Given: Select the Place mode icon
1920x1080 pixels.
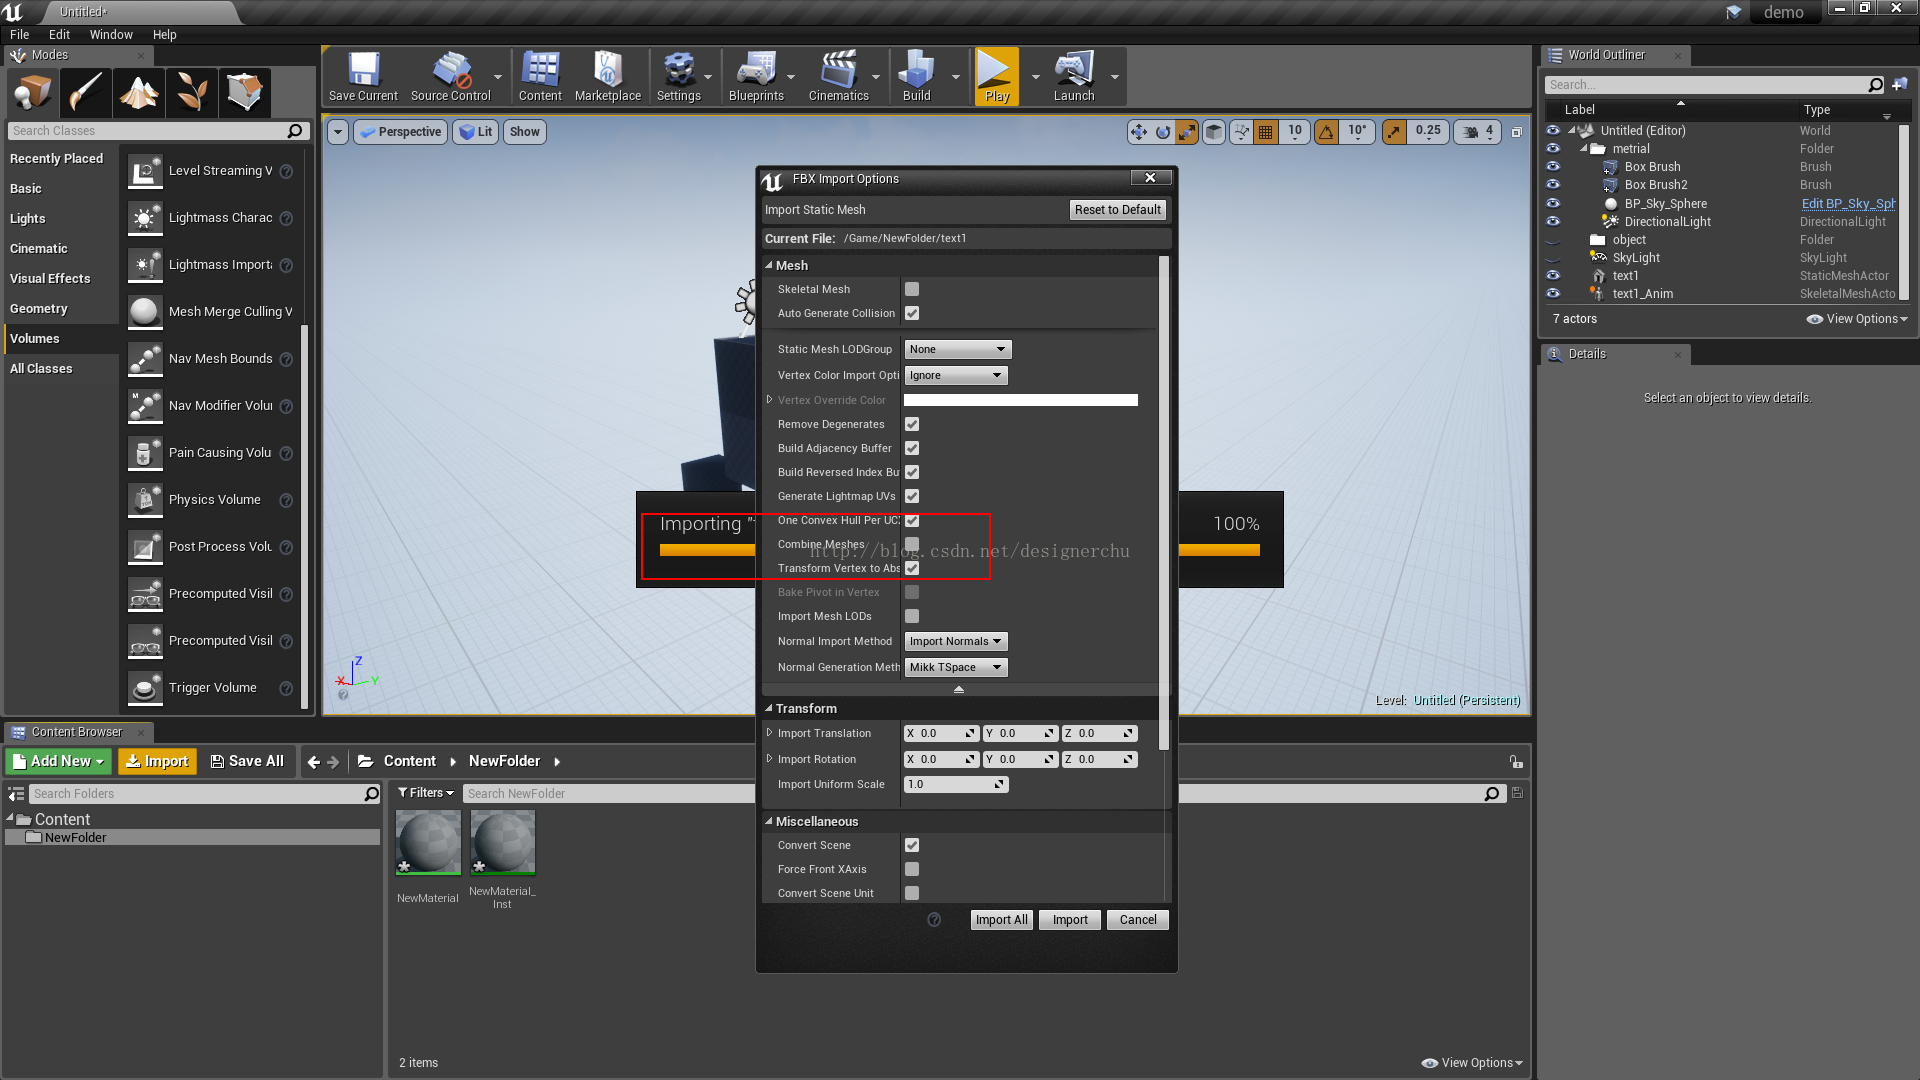Looking at the screenshot, I should [32, 93].
